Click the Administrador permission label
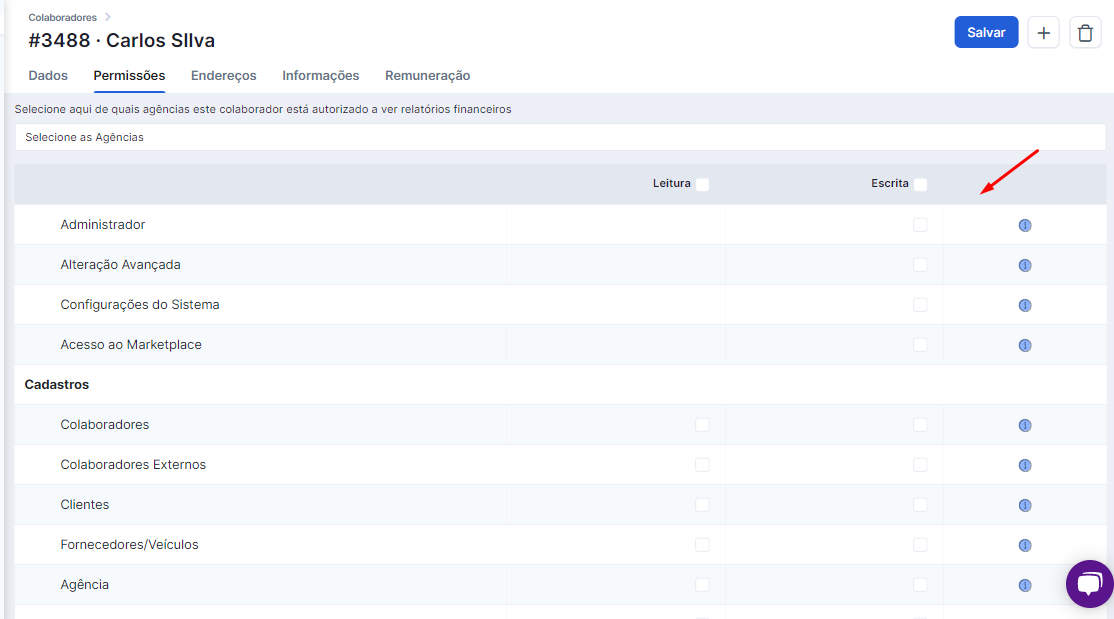Image resolution: width=1114 pixels, height=619 pixels. coord(102,225)
